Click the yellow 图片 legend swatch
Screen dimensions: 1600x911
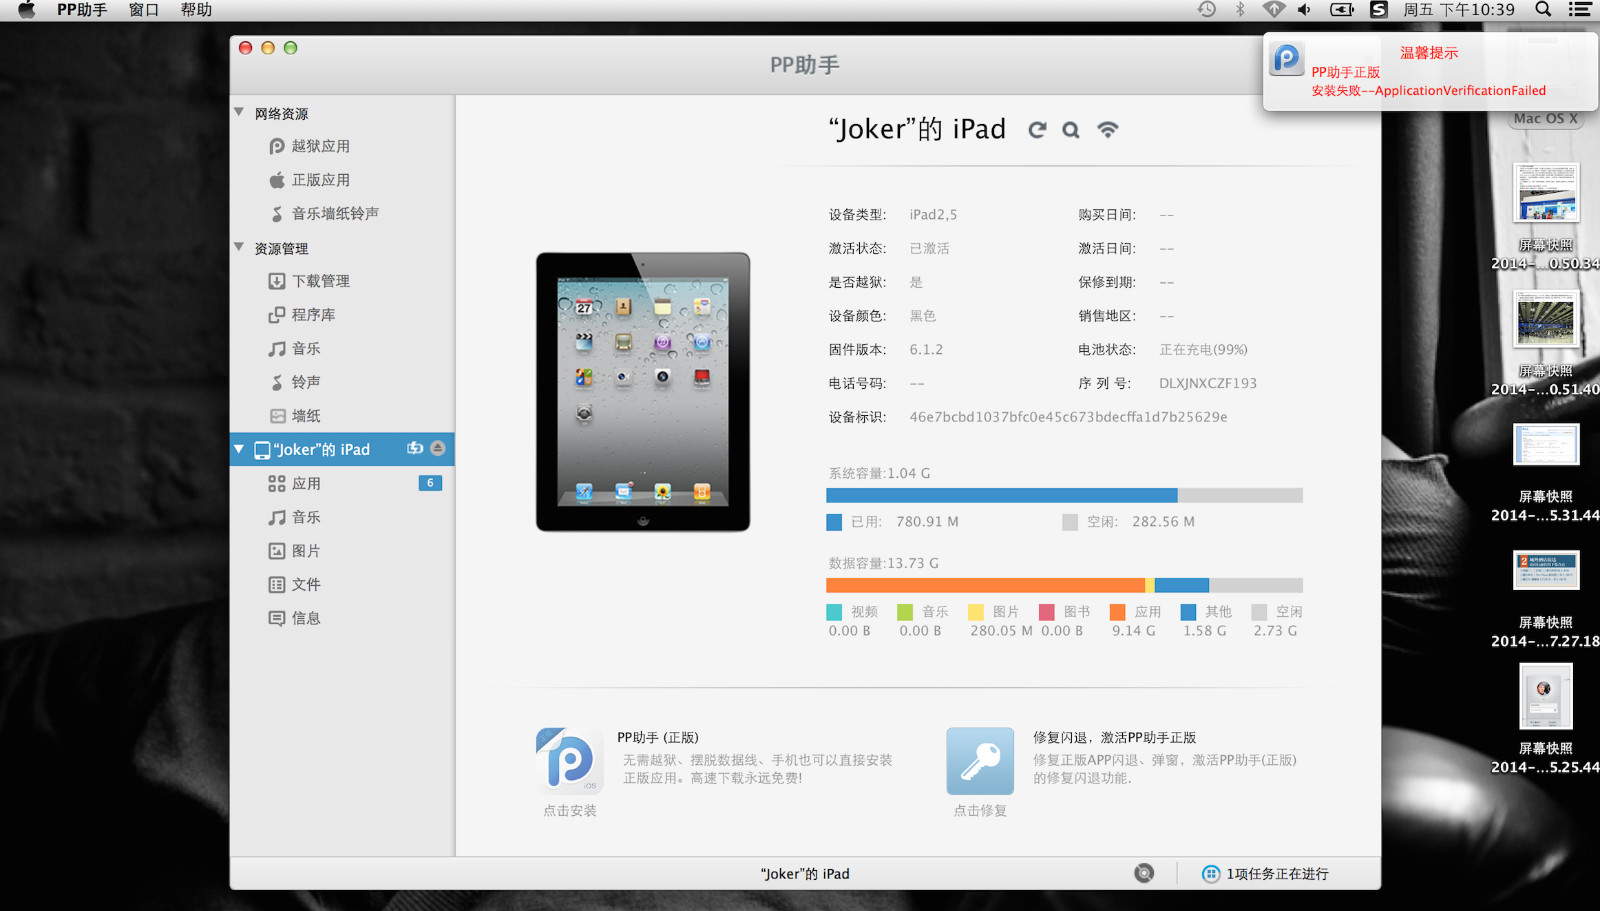click(976, 612)
